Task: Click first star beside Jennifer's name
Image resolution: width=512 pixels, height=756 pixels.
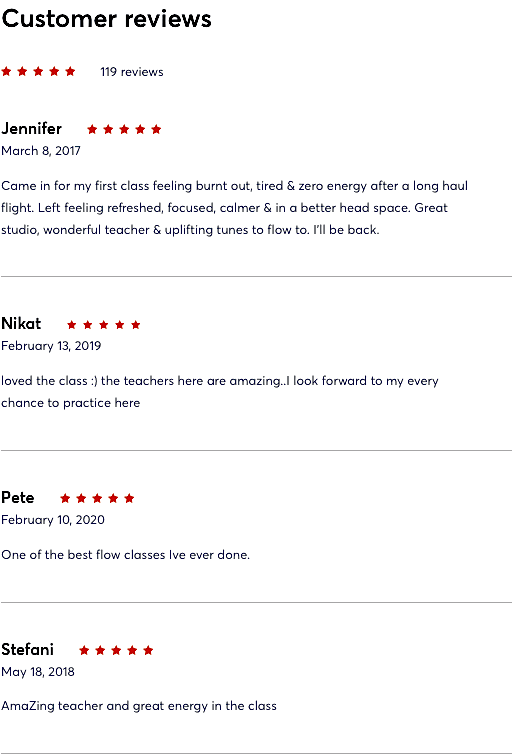Action: point(92,129)
